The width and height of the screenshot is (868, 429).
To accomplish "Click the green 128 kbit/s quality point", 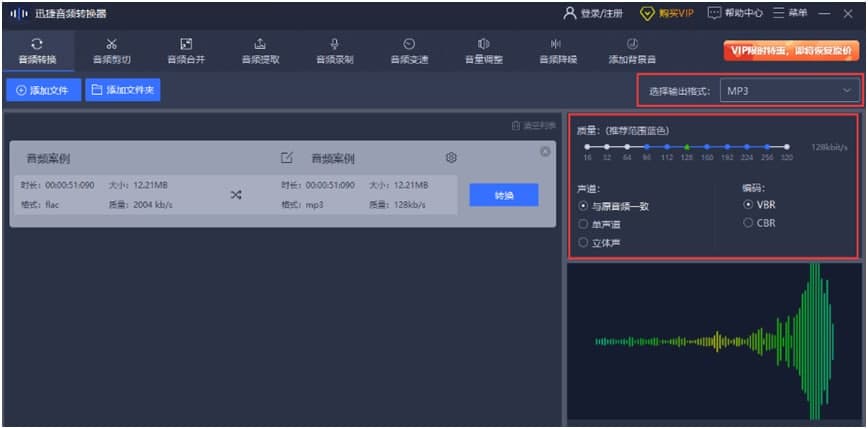I will tap(687, 147).
